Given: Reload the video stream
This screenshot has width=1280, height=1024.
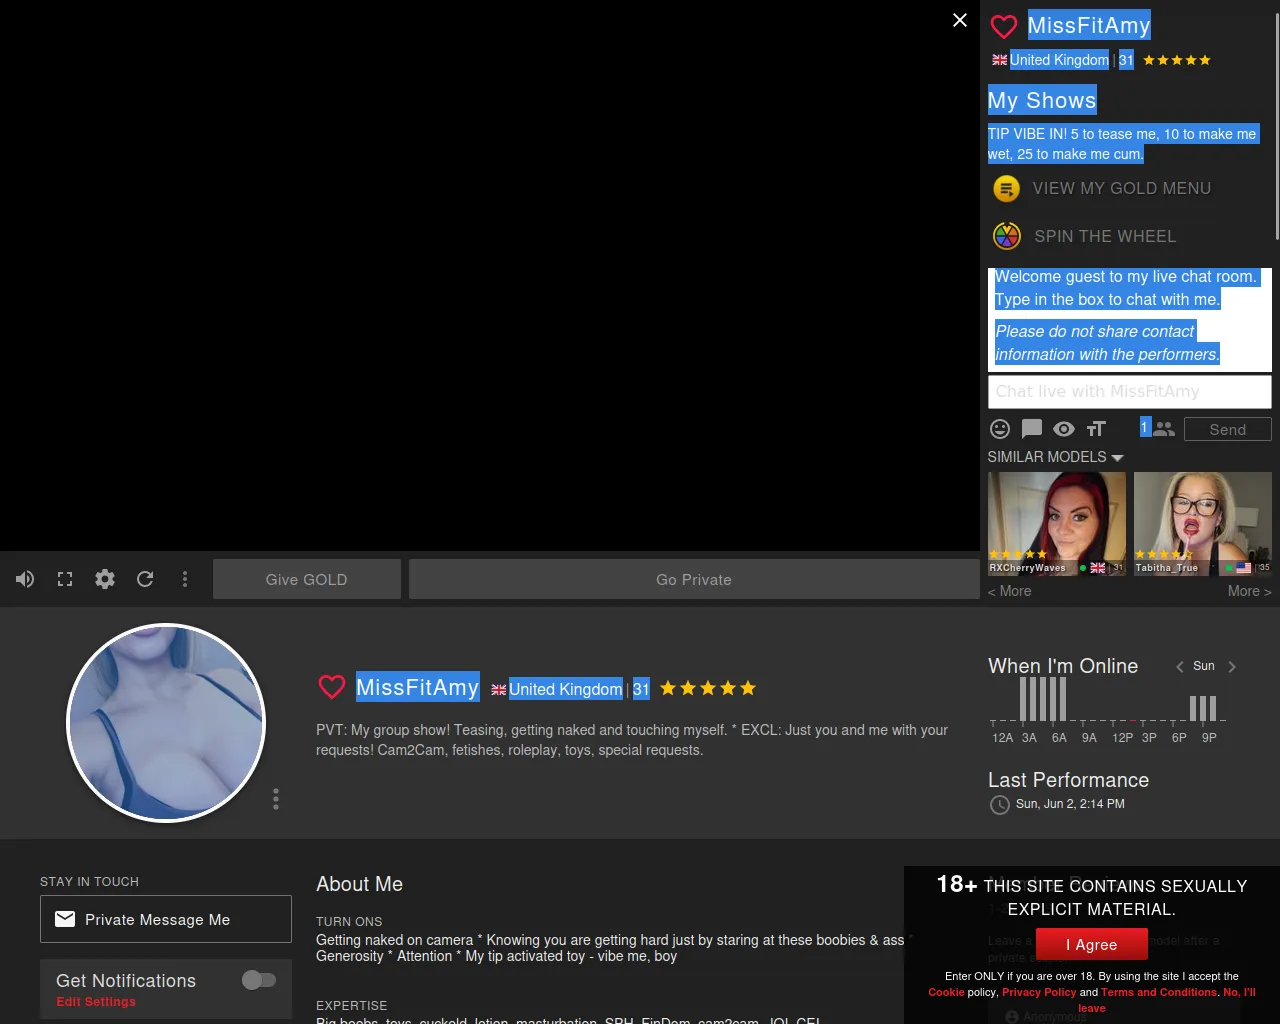Looking at the screenshot, I should 145,579.
